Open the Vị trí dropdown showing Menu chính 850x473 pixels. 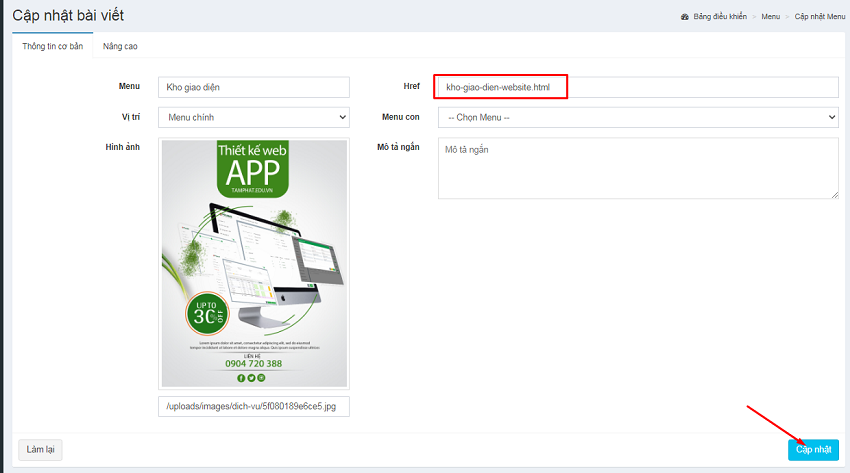coord(253,117)
